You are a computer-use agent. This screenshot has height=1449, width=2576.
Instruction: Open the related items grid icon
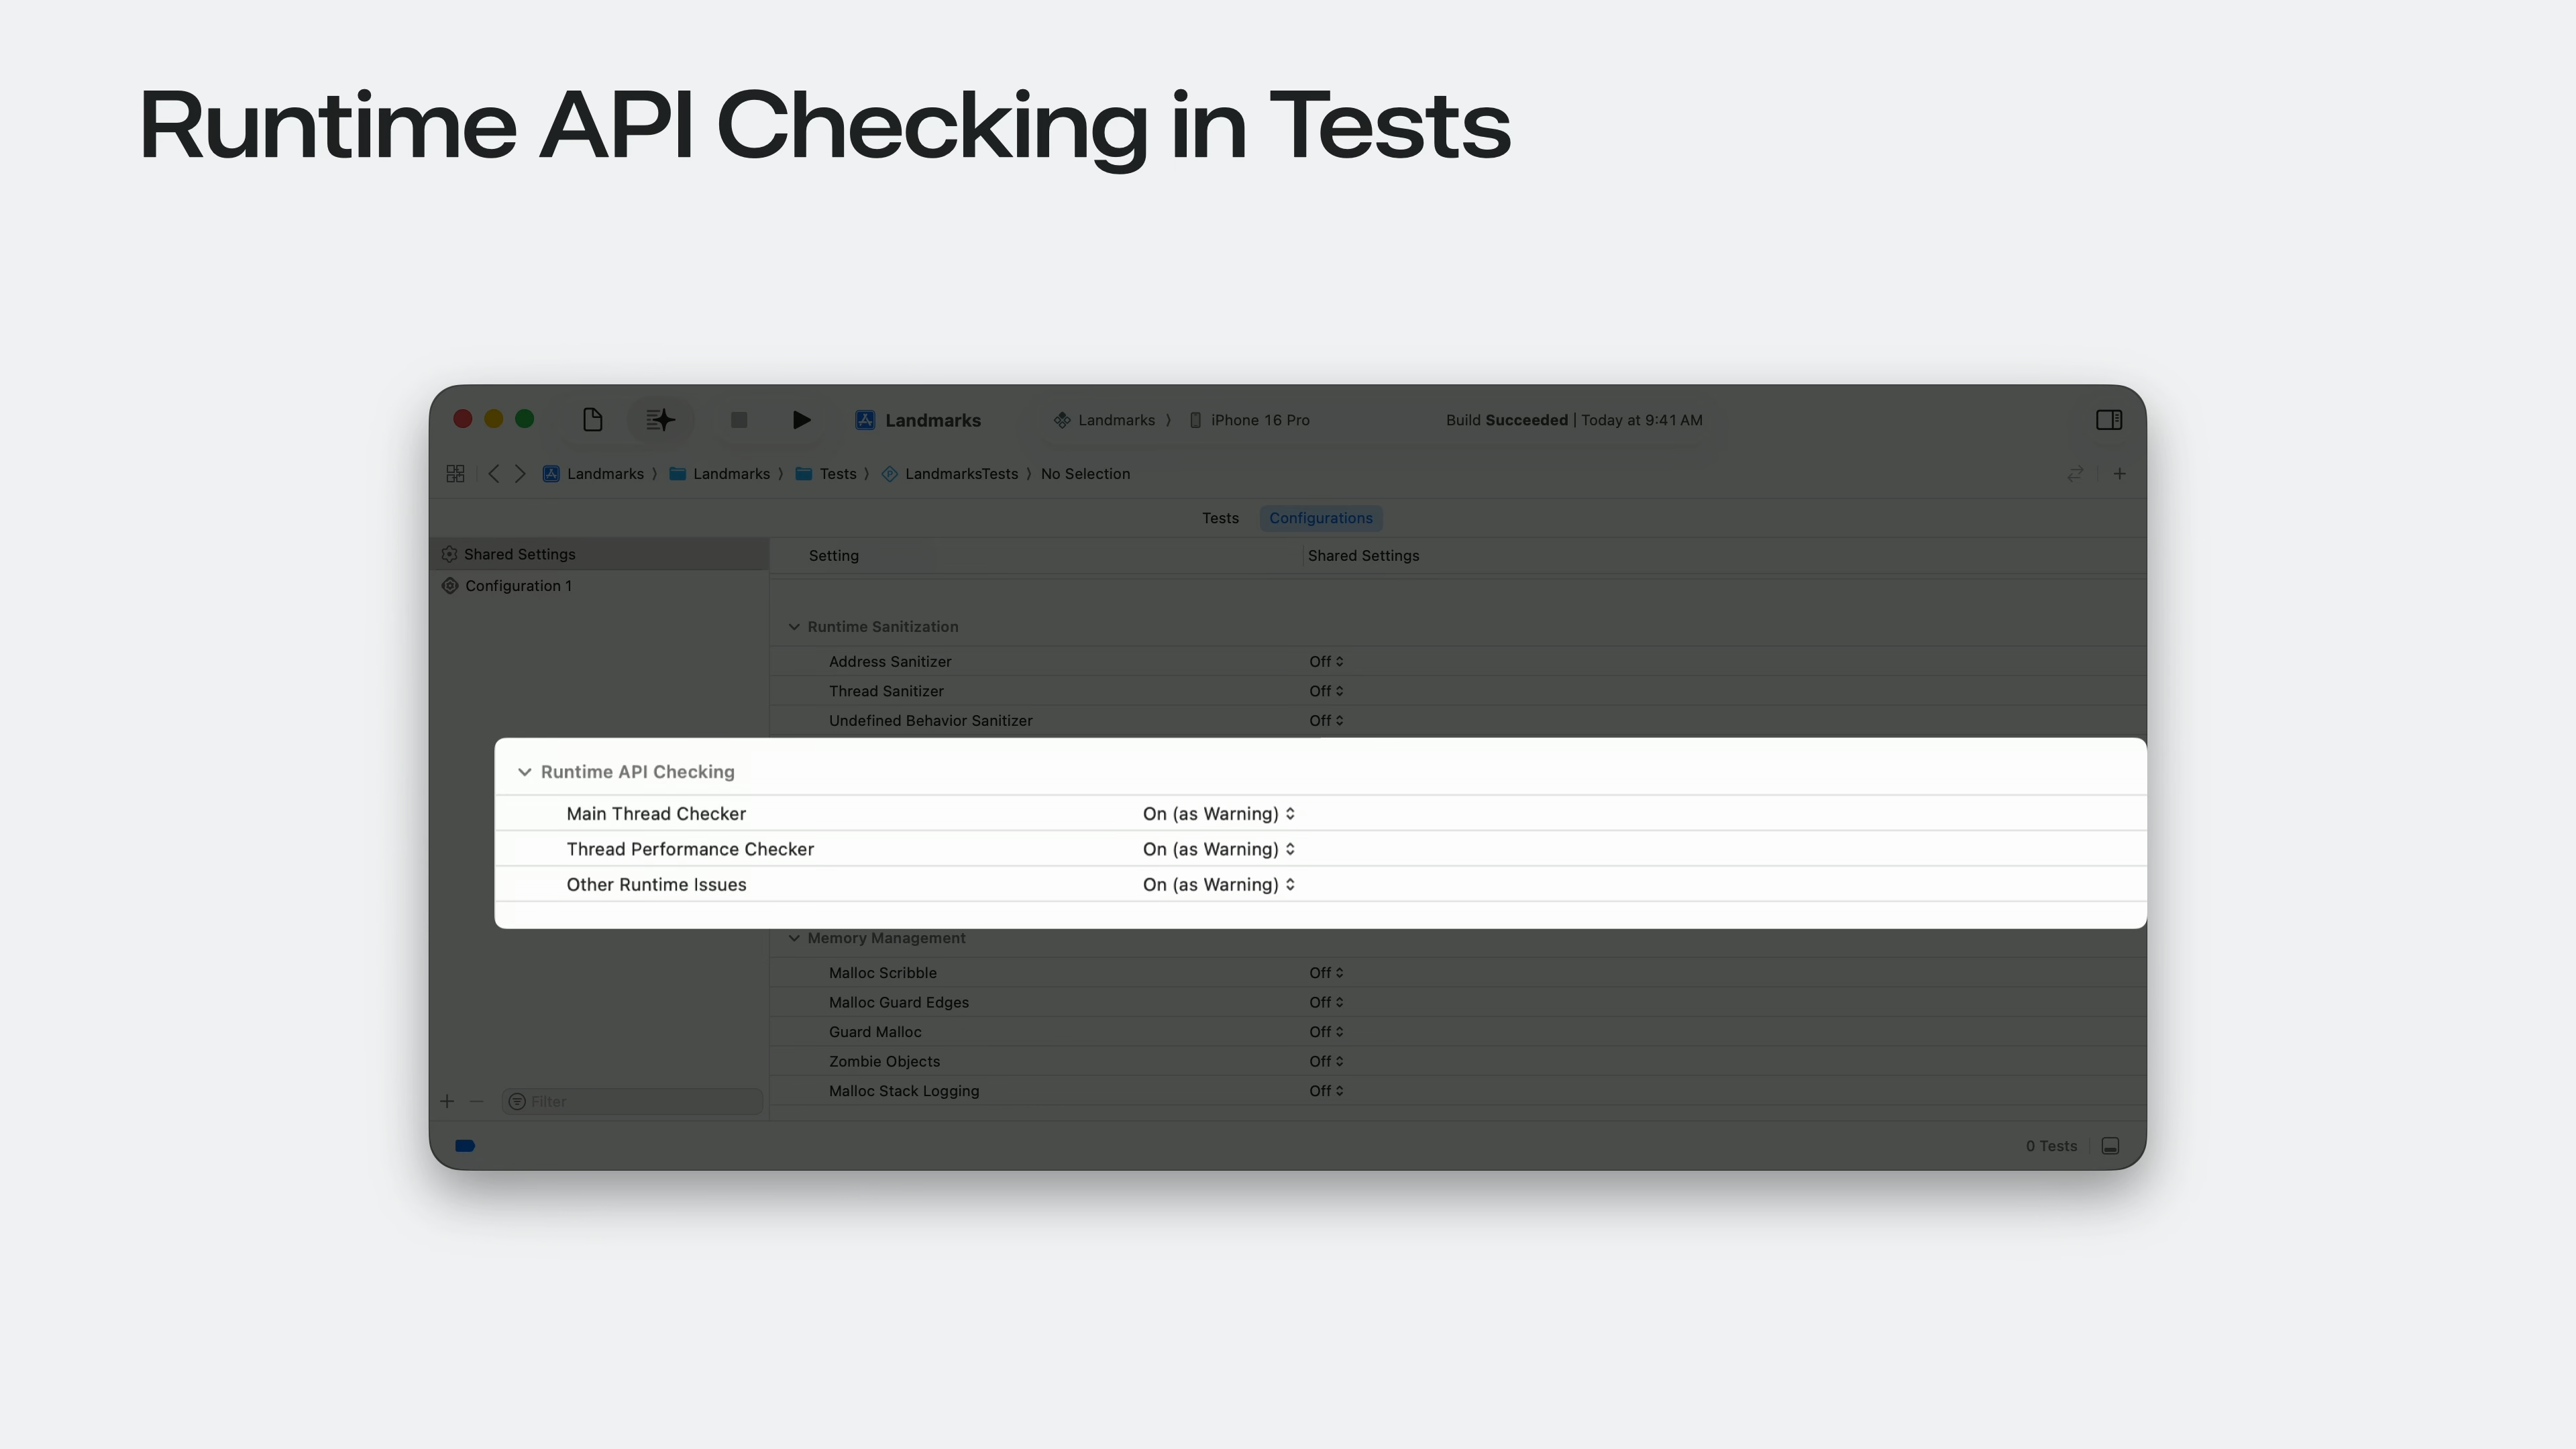tap(455, 474)
